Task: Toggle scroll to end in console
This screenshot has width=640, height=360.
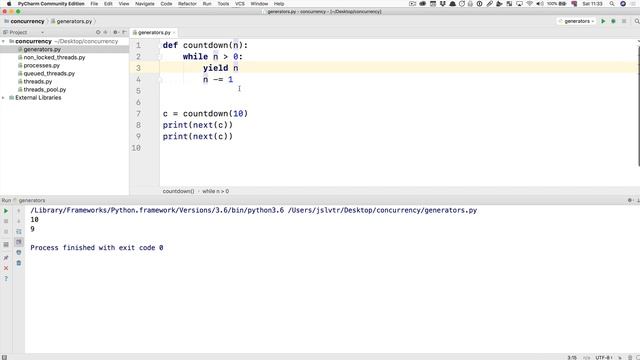Action: (x=19, y=242)
